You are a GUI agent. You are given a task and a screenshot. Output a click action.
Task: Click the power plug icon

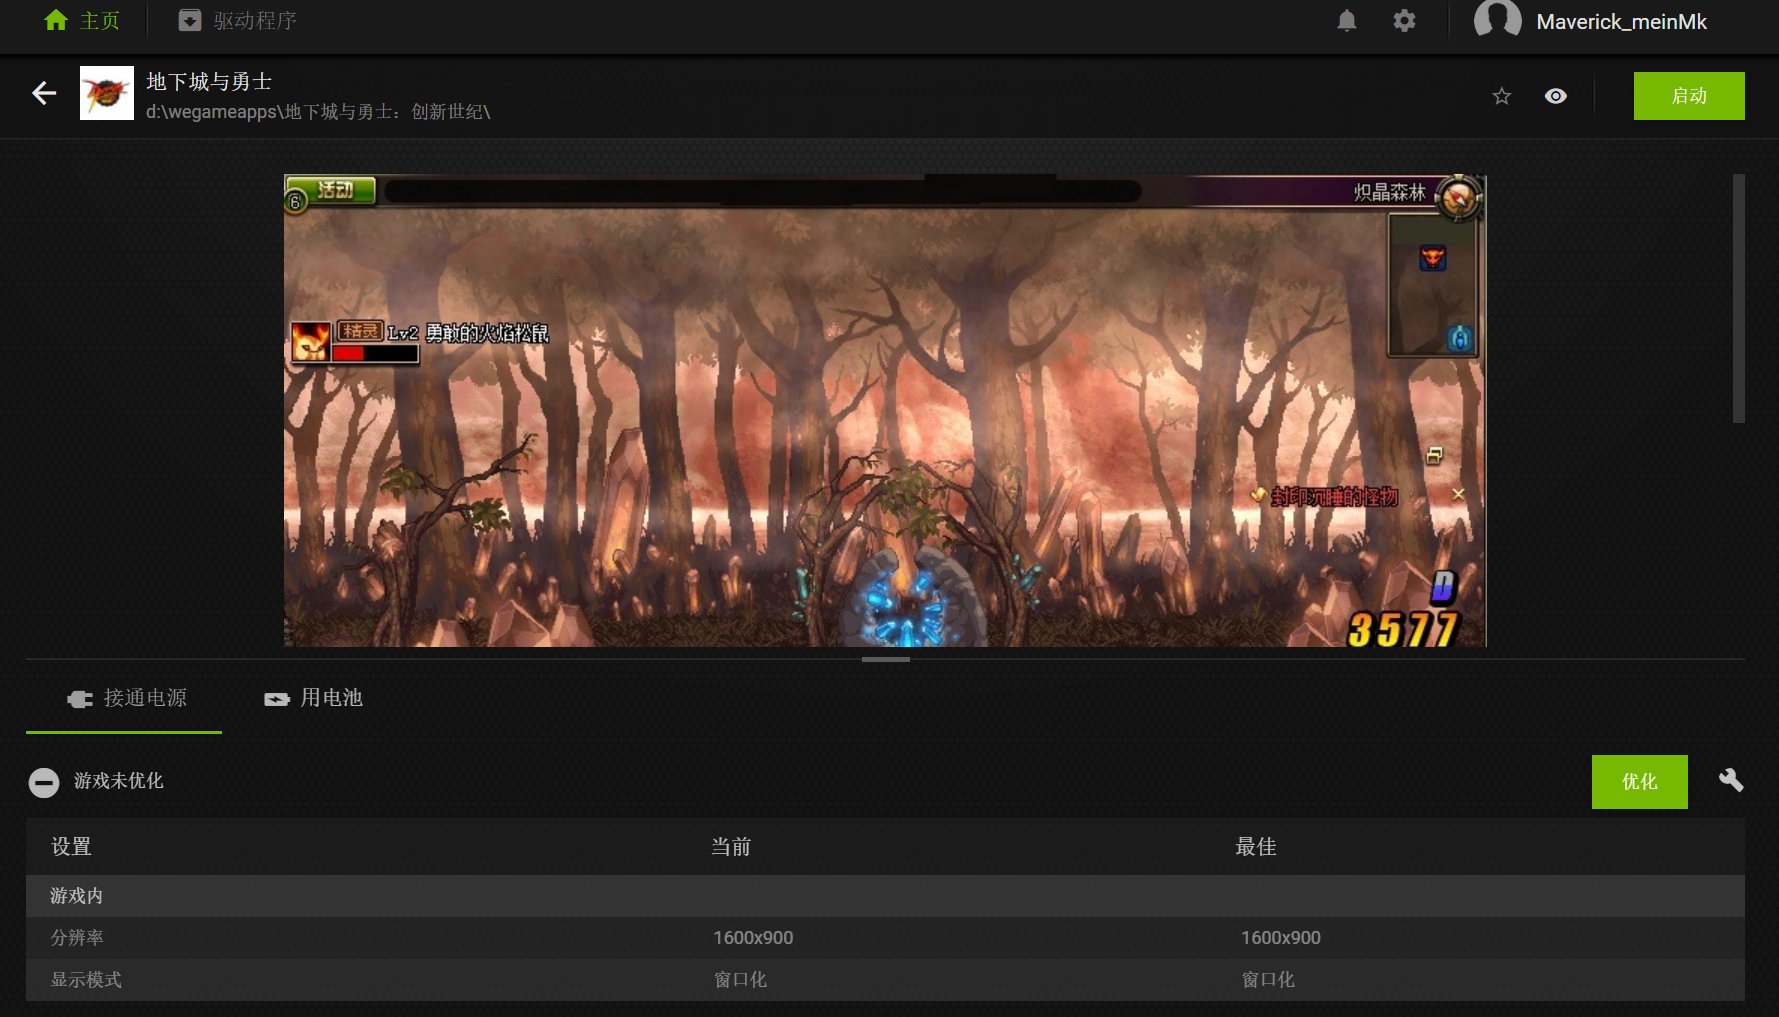[x=80, y=699]
